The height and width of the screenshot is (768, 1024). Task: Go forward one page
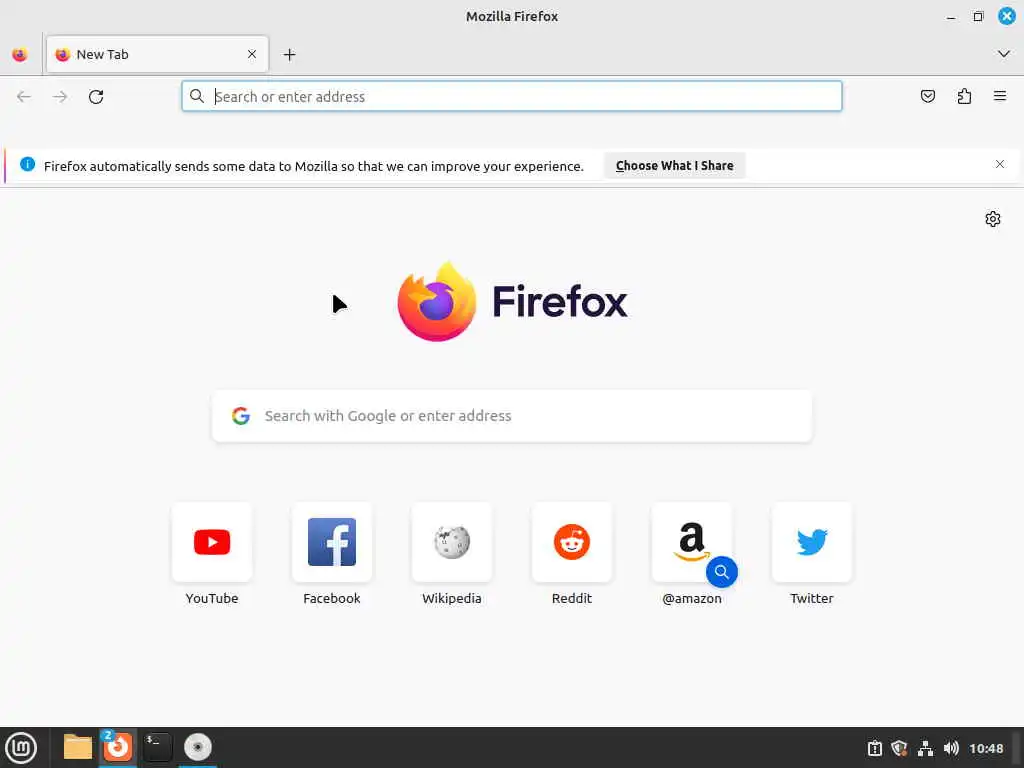point(60,97)
